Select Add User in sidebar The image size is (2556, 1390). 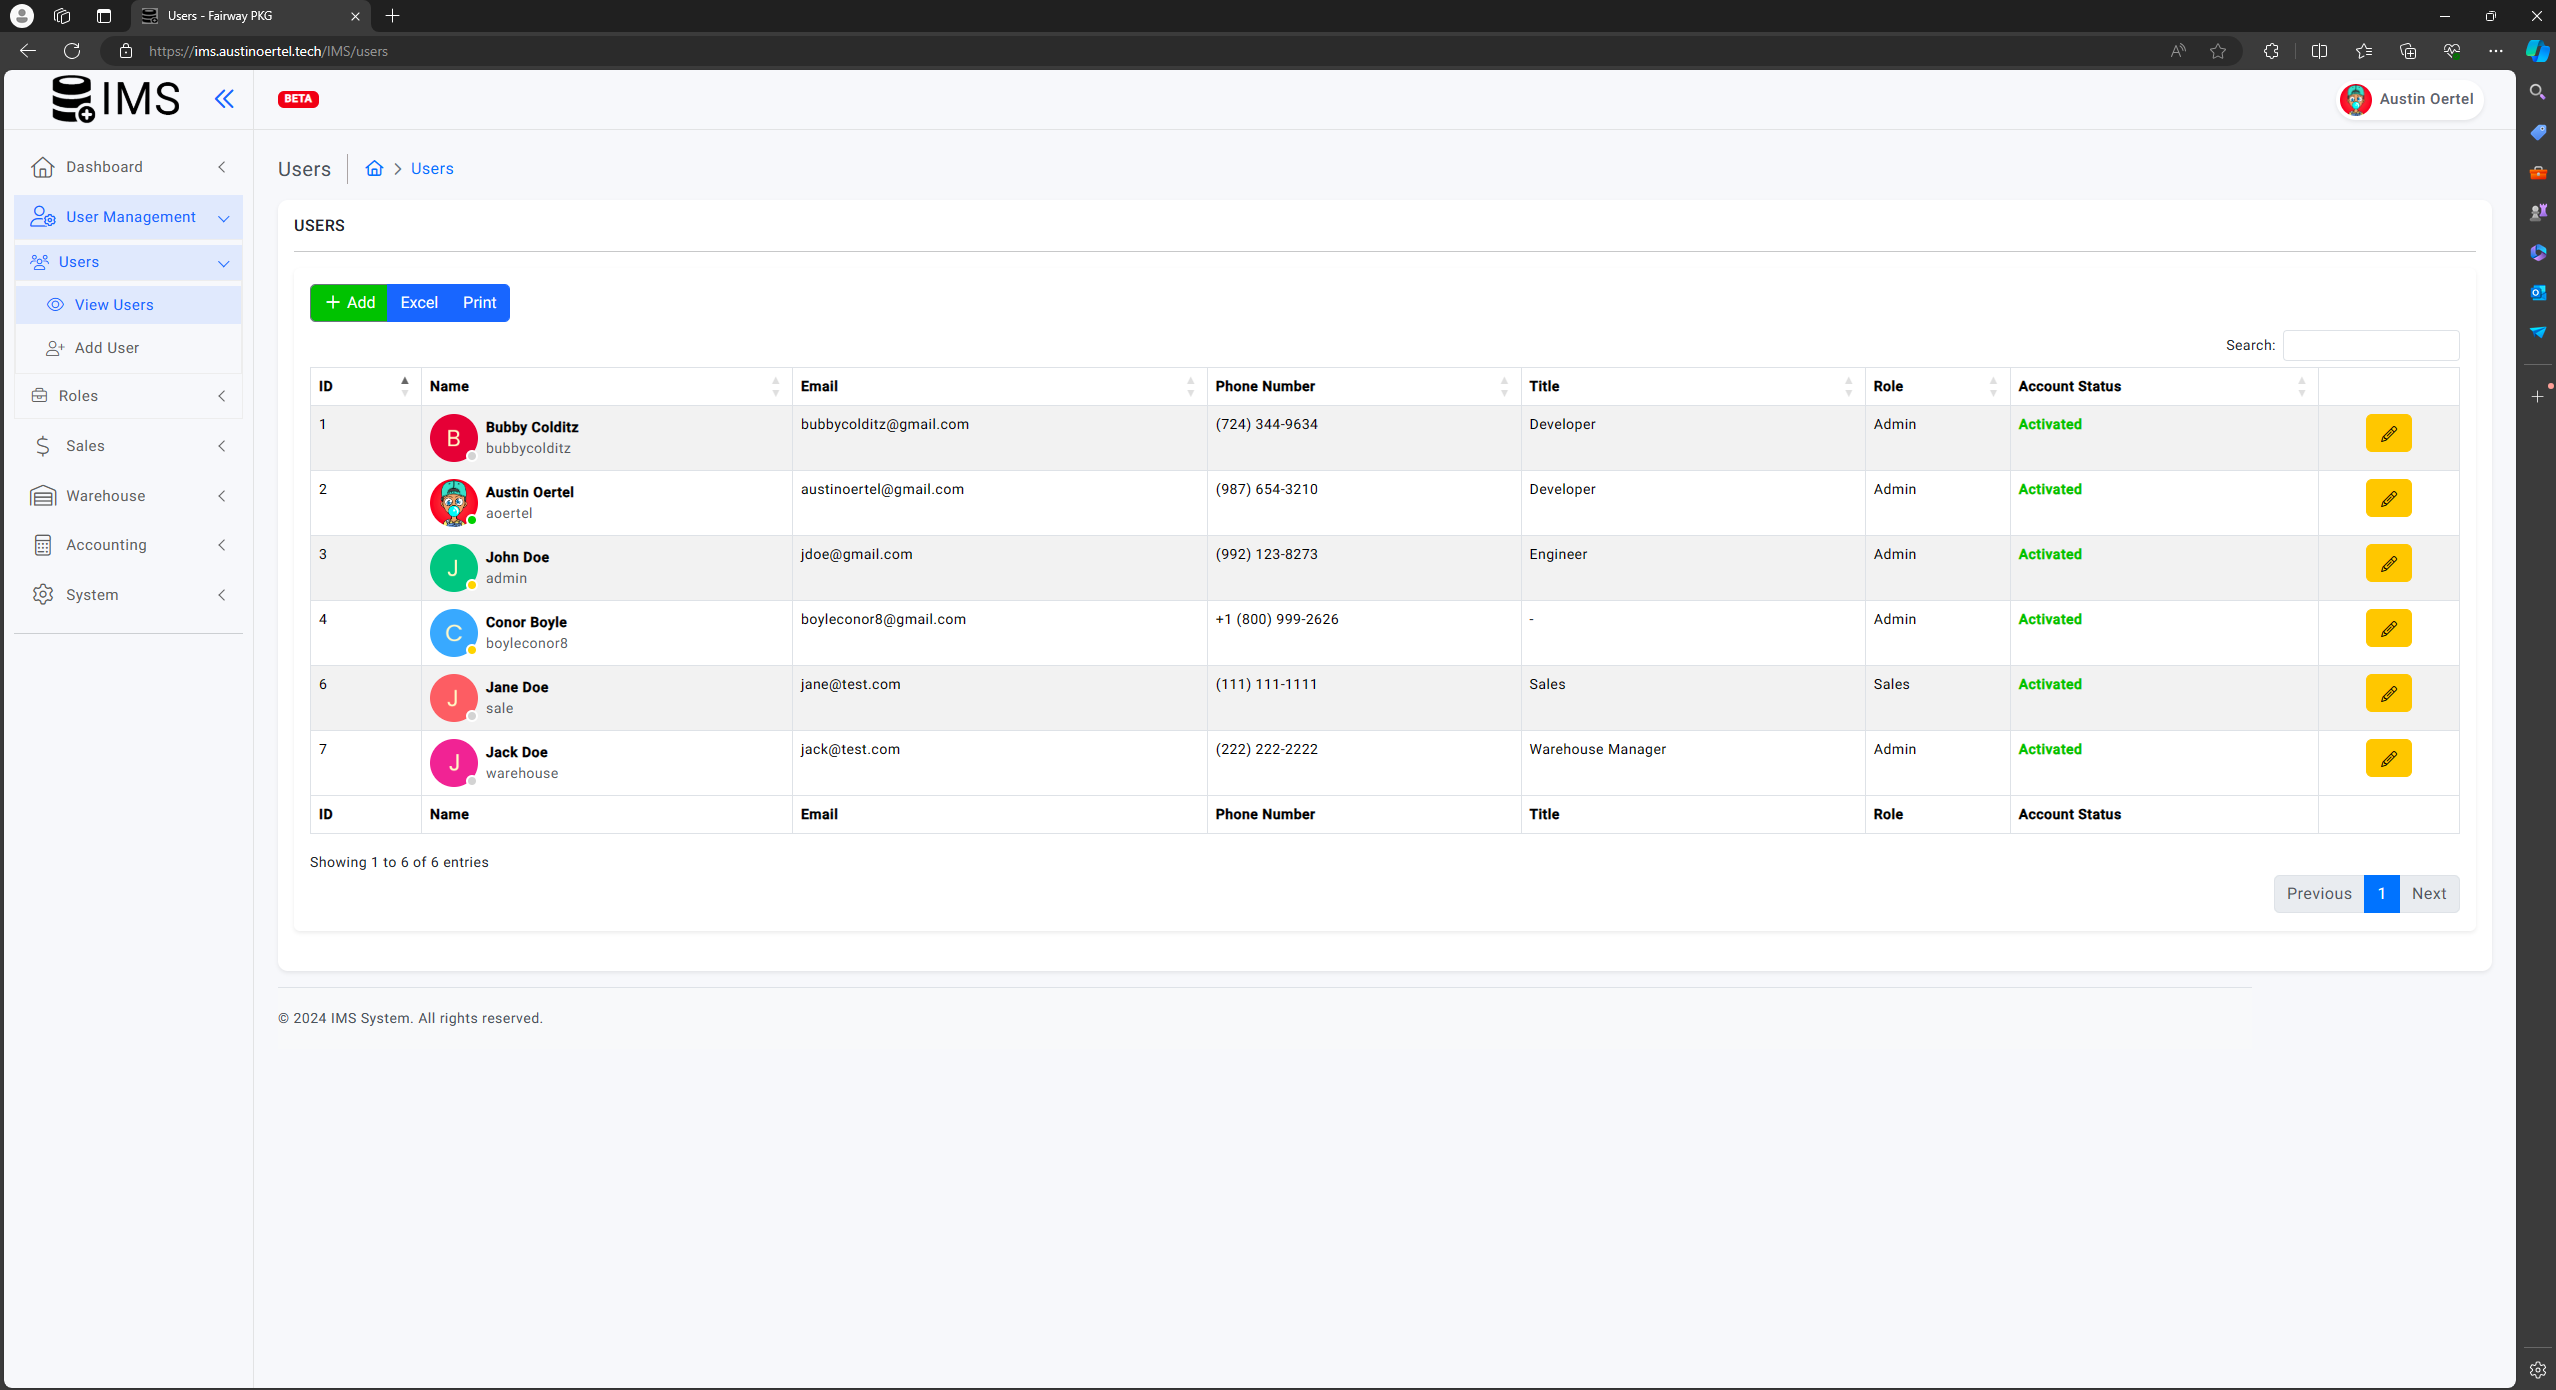coord(106,348)
